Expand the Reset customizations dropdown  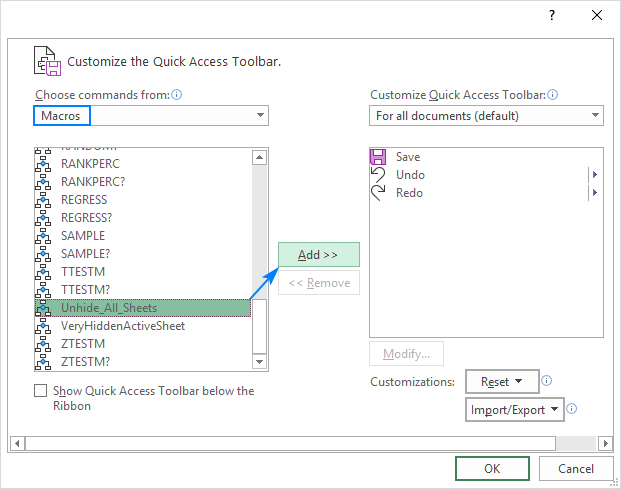tap(503, 382)
